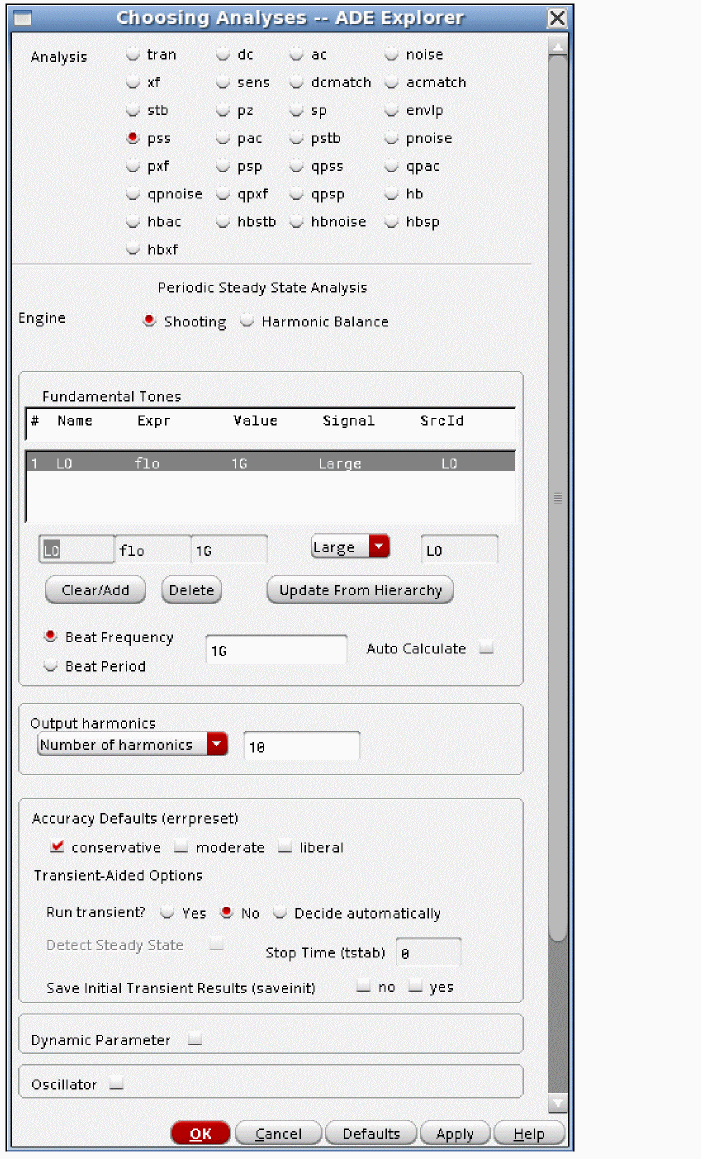
Task: Set Run transient to Yes
Action: pyautogui.click(x=168, y=913)
